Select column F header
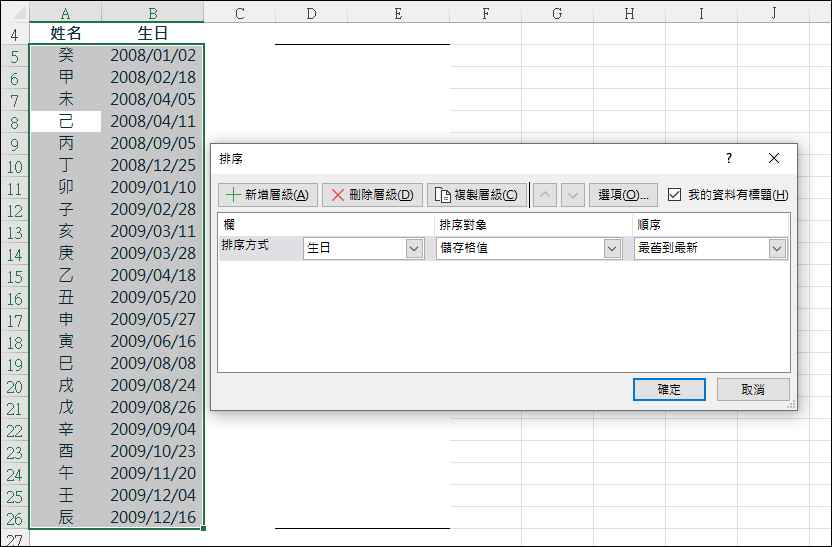 [x=486, y=13]
